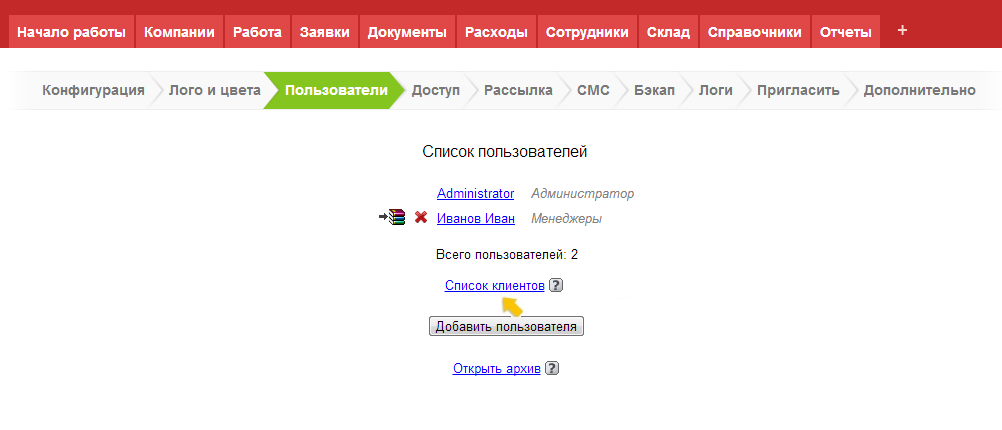
Task: Switch to the Склад menu section
Action: [x=668, y=32]
